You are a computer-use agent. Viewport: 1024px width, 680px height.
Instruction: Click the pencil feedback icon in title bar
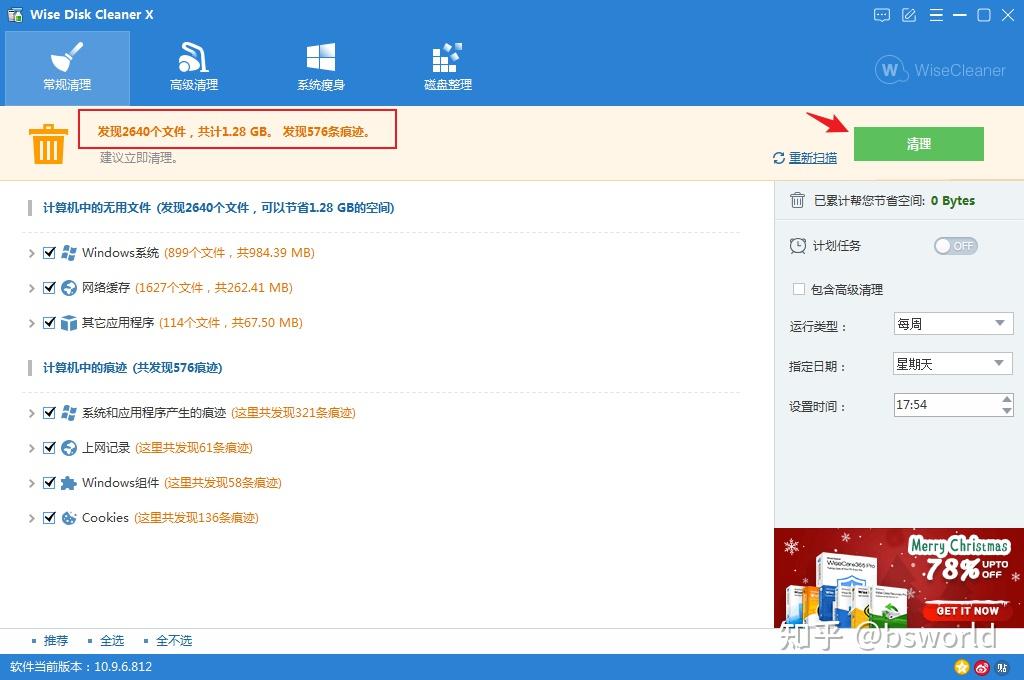[x=910, y=15]
